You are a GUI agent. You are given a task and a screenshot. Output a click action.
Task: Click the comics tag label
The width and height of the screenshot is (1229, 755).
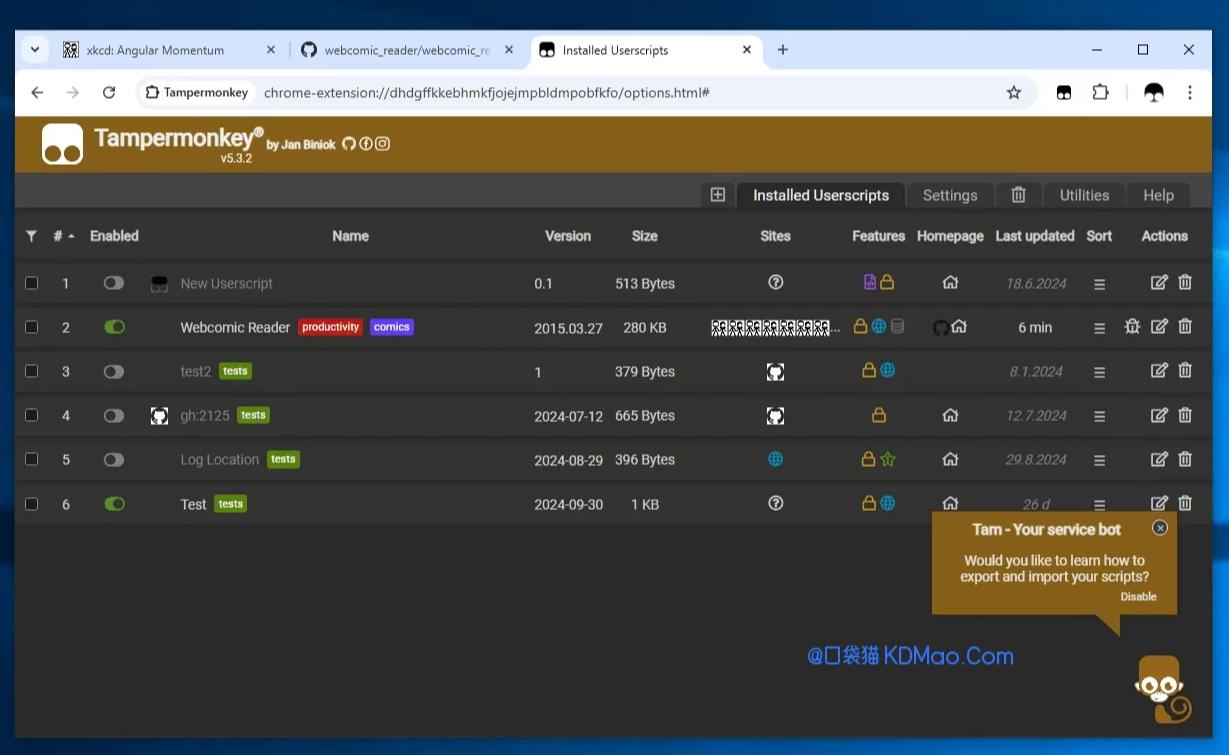[x=392, y=327]
